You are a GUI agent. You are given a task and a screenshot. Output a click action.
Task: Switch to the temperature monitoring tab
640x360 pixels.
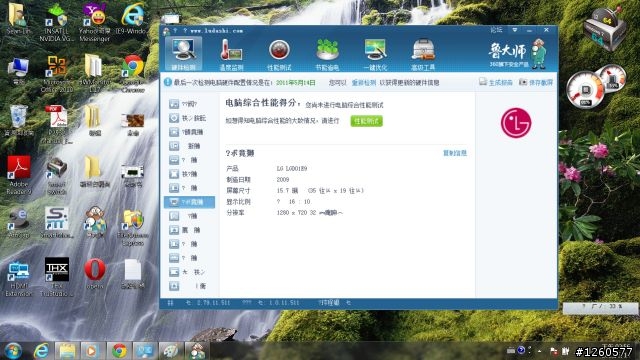coord(231,54)
